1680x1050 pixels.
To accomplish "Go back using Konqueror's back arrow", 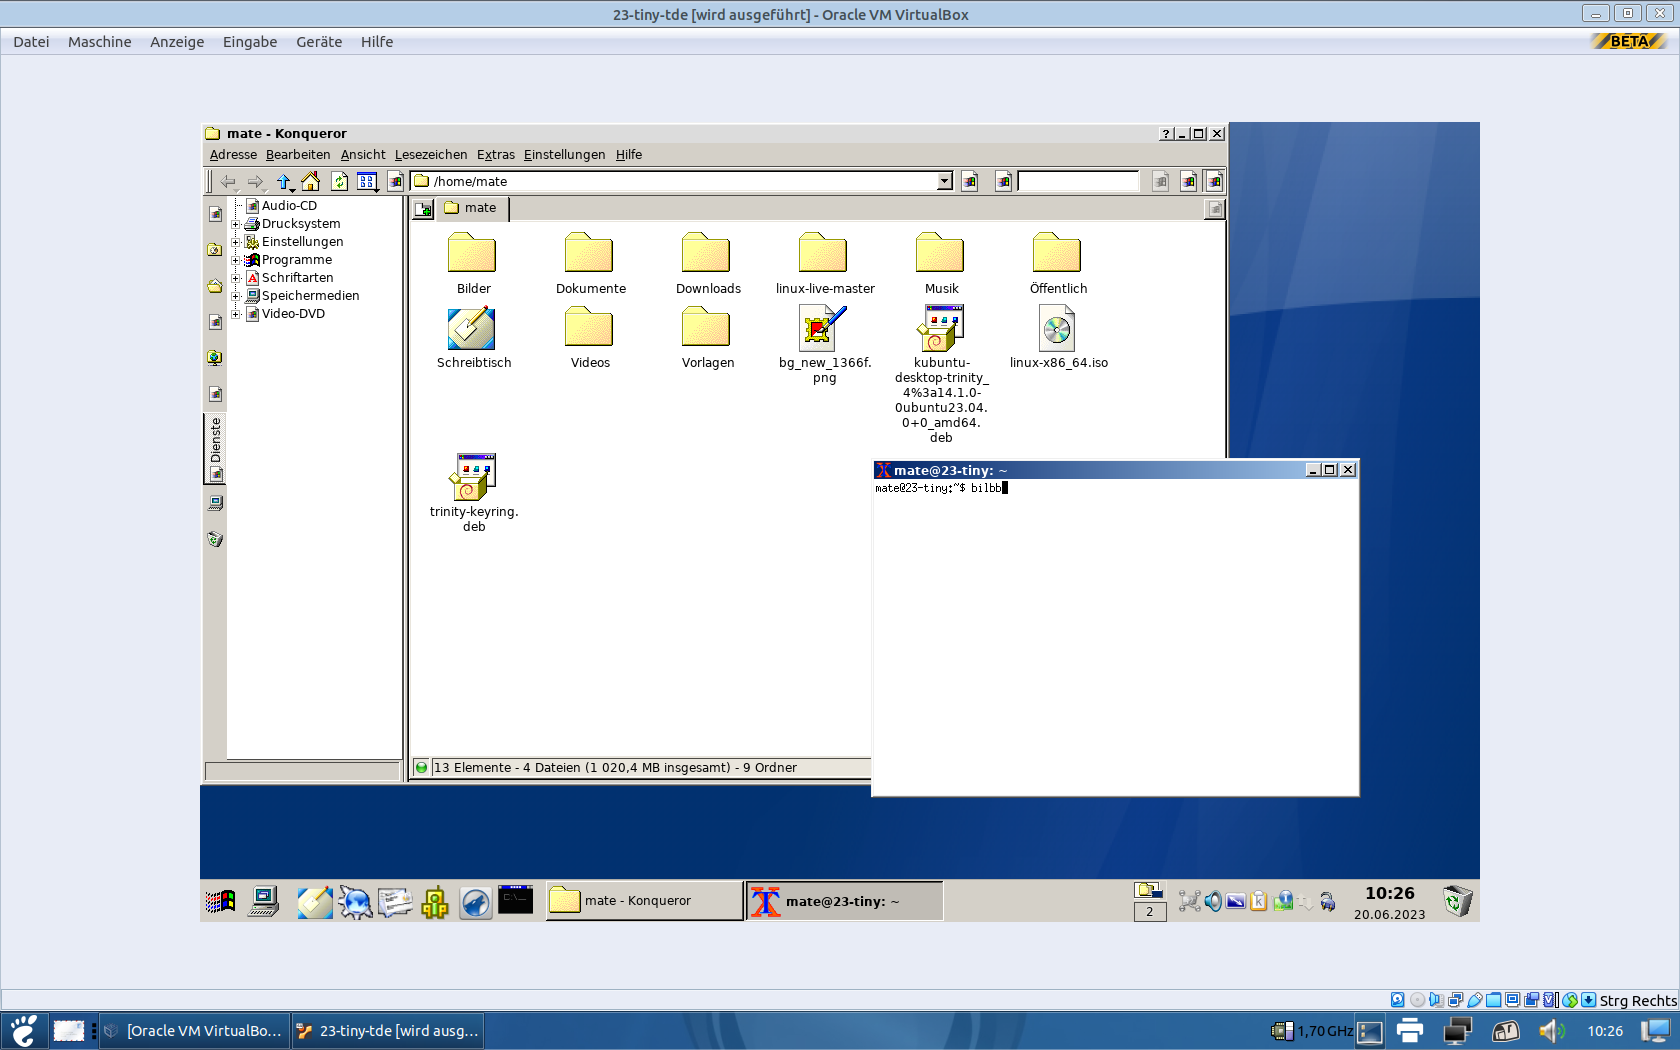I will [x=229, y=181].
